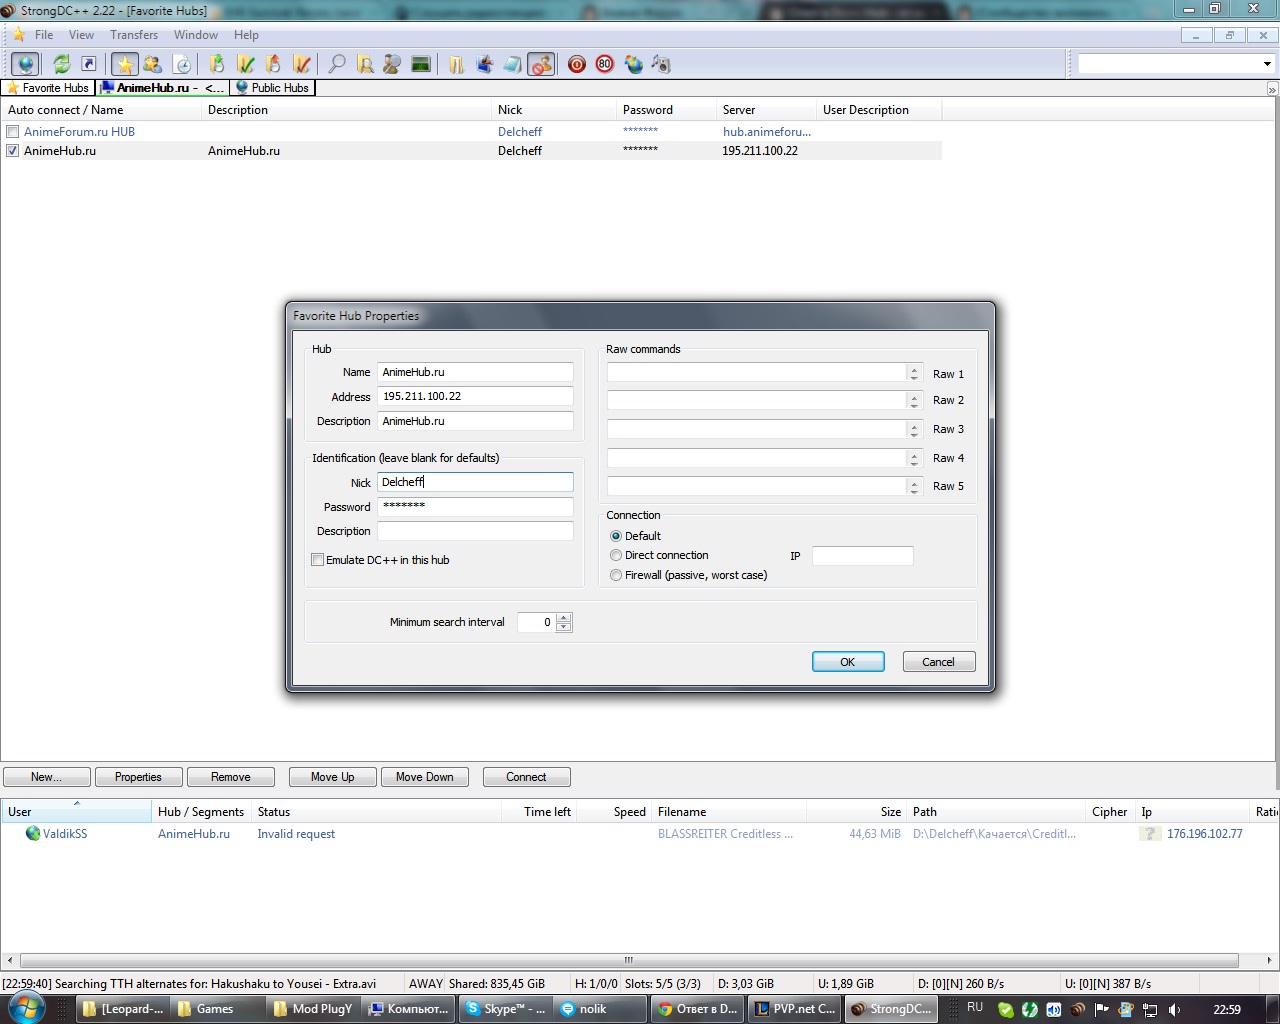Open Search Spy icon
The width and height of the screenshot is (1280, 1024).
coord(392,64)
